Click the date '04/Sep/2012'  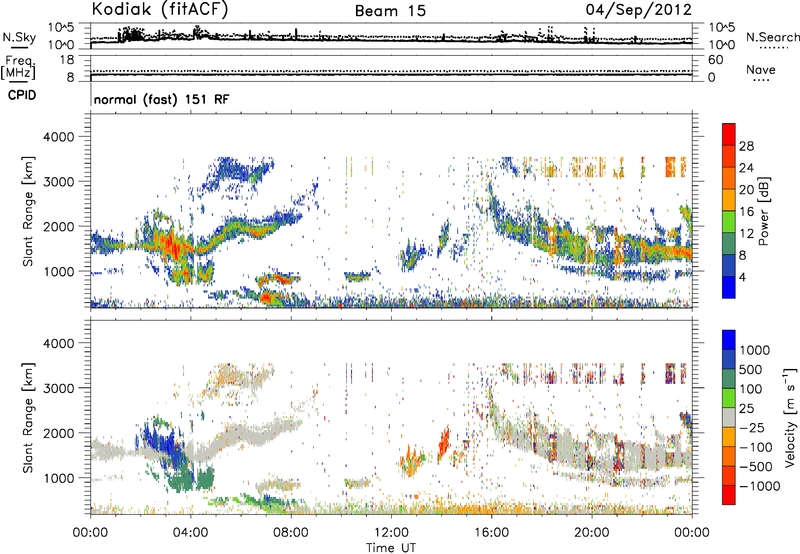coord(639,9)
